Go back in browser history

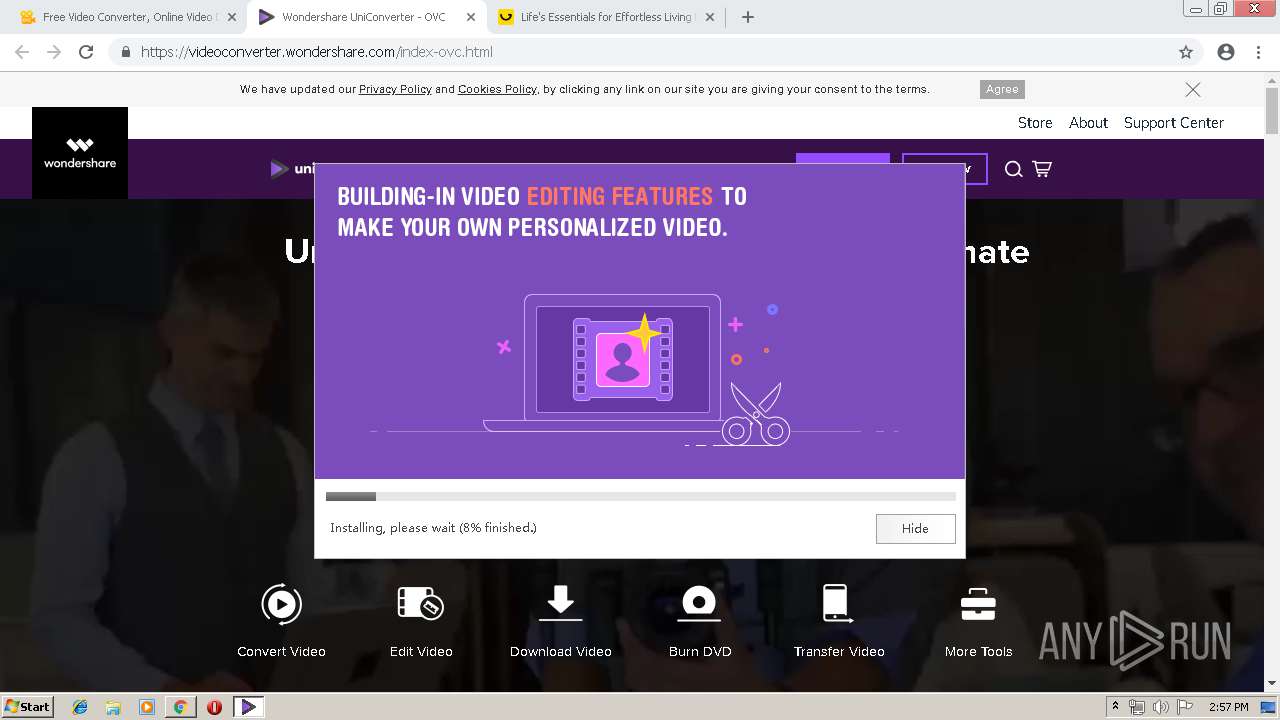(22, 52)
